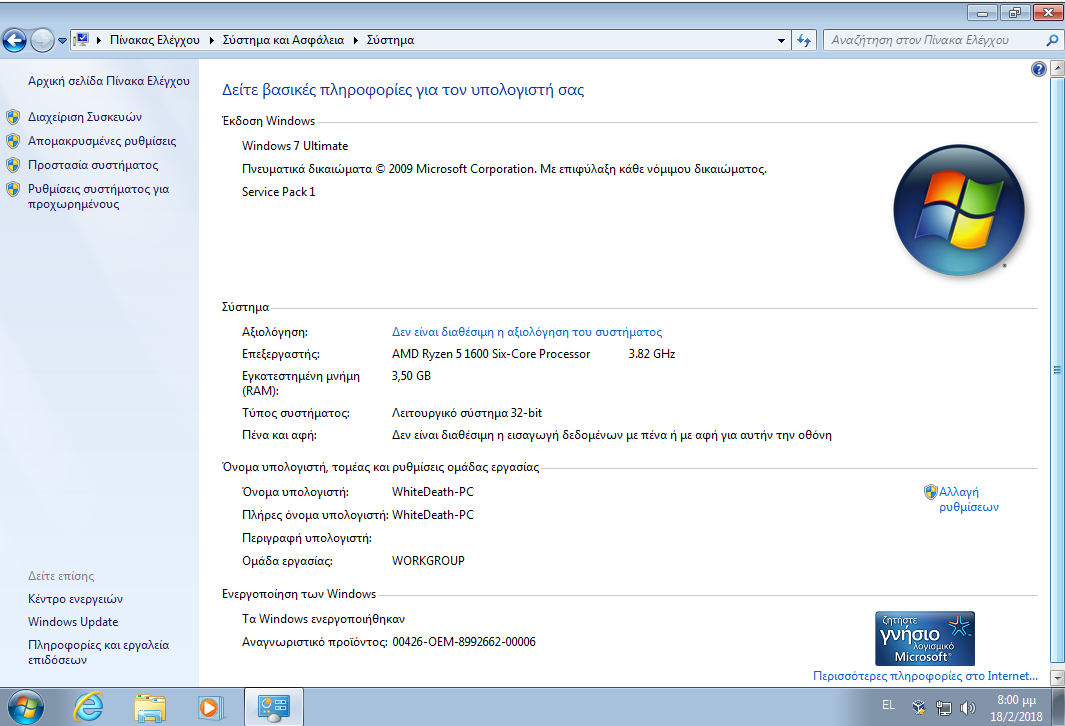Click the Service Pack 1 text

[278, 192]
